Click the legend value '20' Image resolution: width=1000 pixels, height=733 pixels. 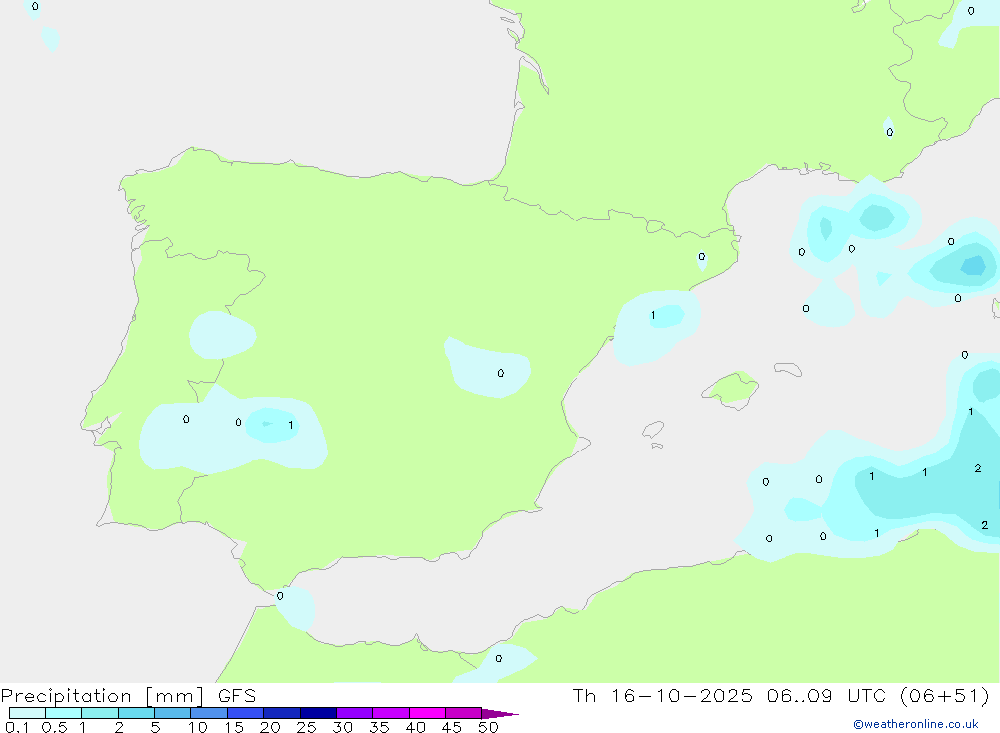click(270, 727)
